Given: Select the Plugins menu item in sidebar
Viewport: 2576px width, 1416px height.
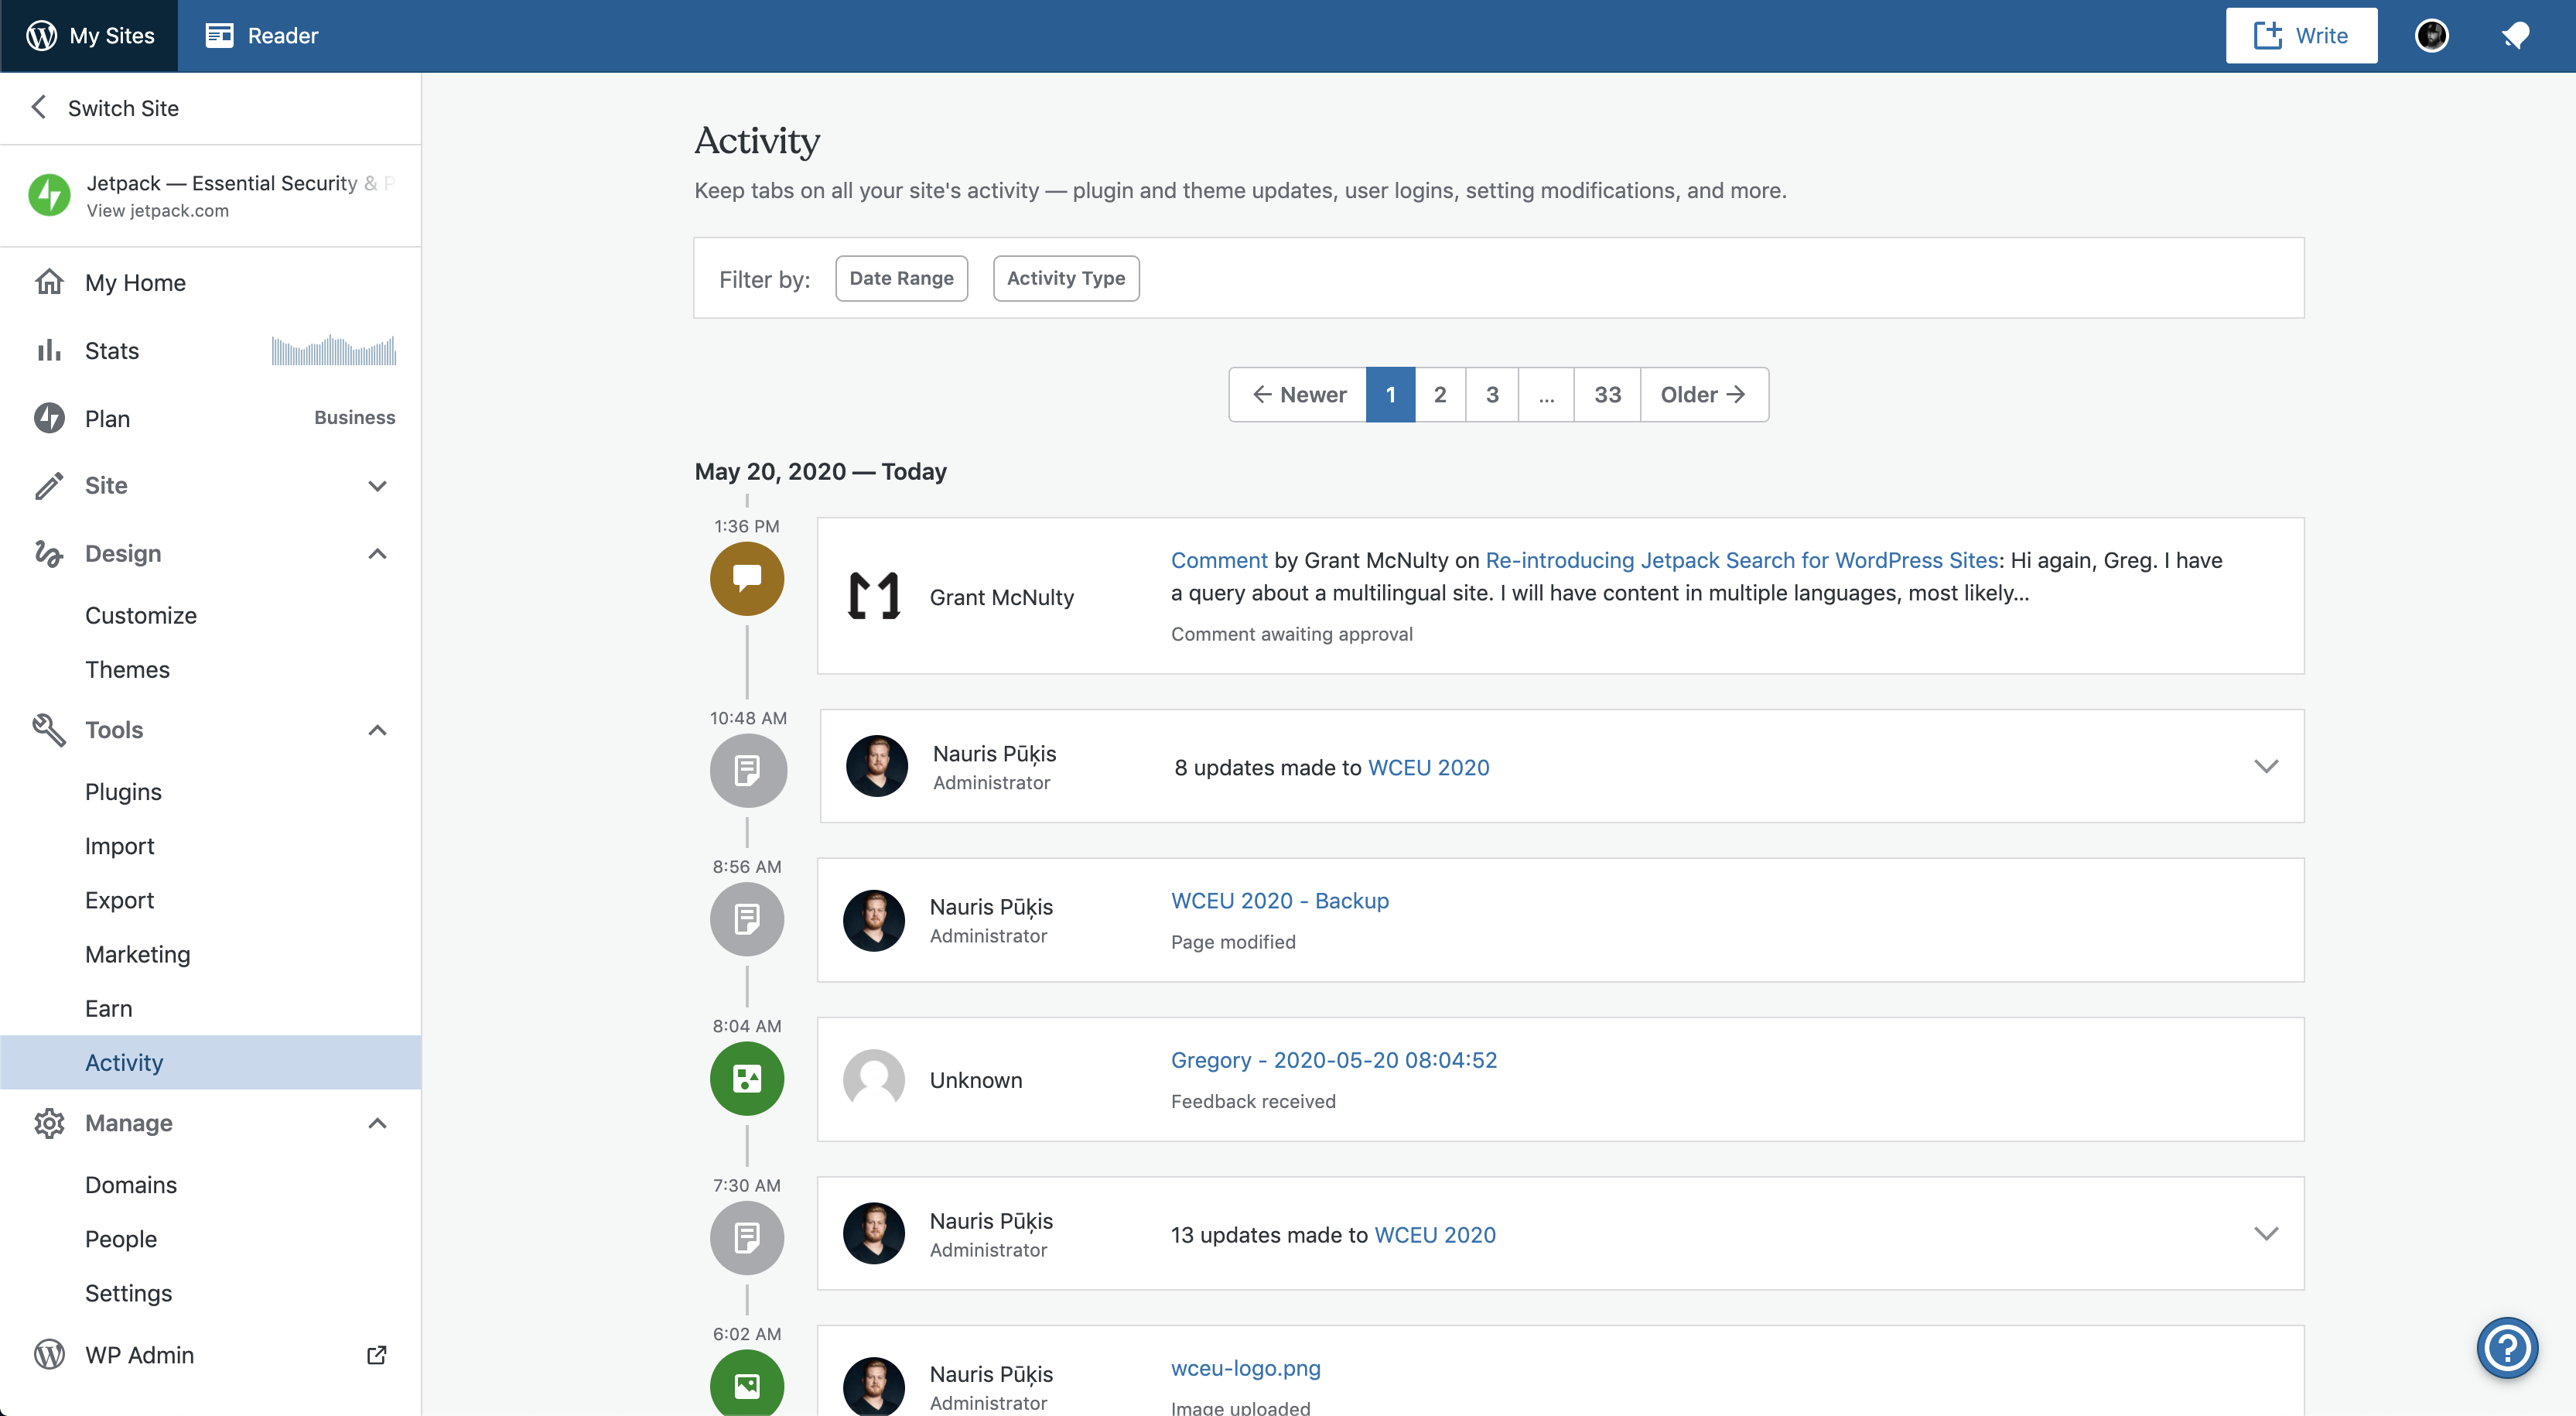Looking at the screenshot, I should [x=122, y=792].
